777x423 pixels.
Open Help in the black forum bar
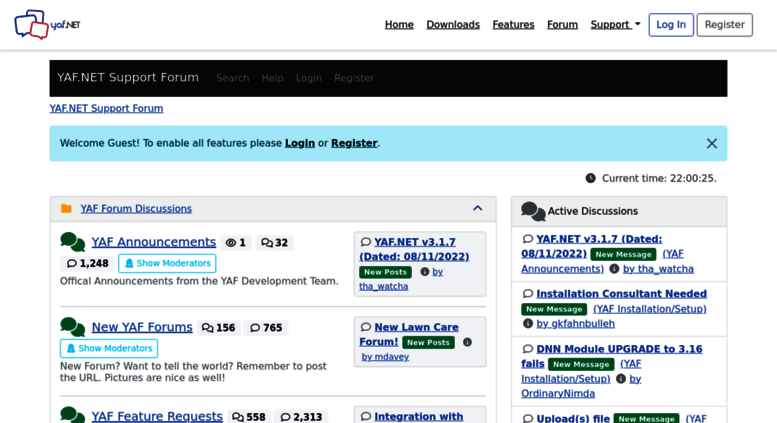[273, 78]
